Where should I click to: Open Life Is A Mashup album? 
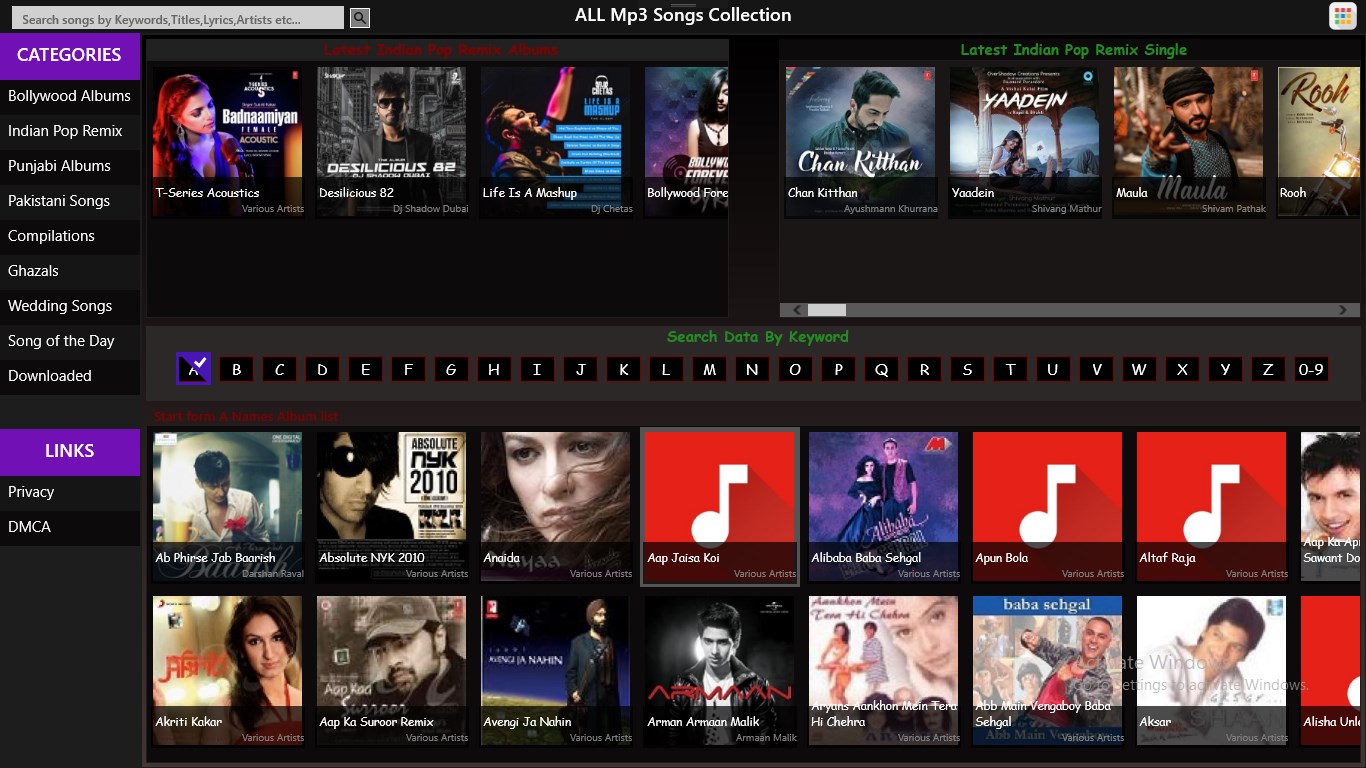[x=556, y=141]
